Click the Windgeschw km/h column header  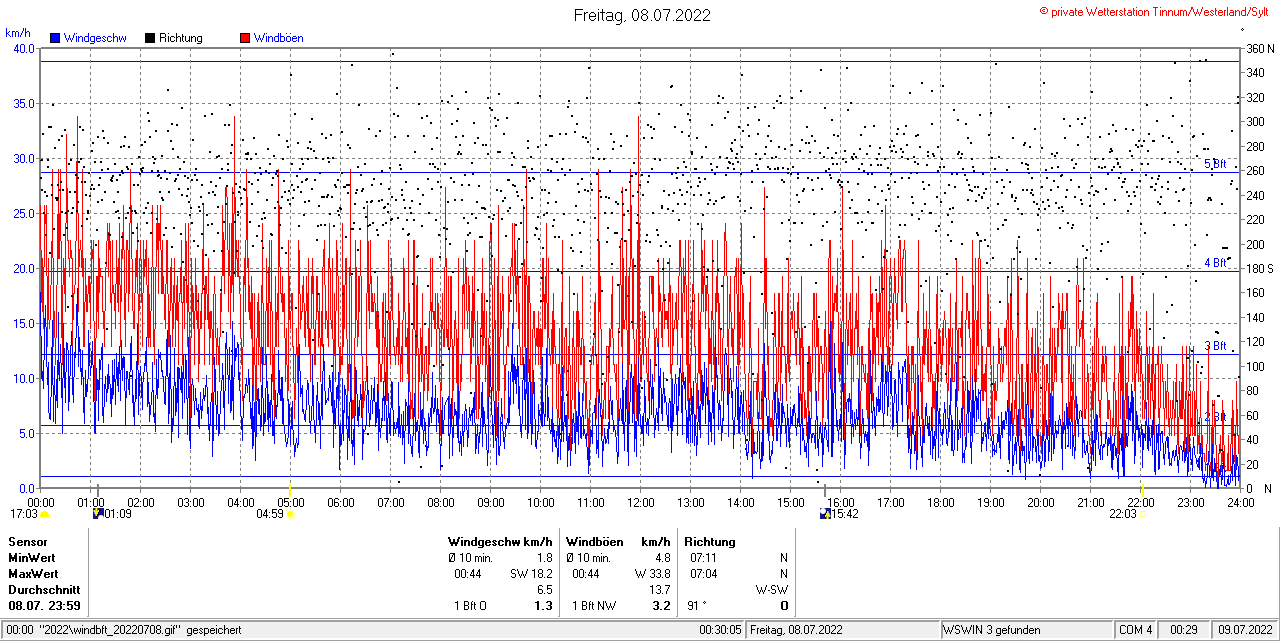[x=500, y=542]
